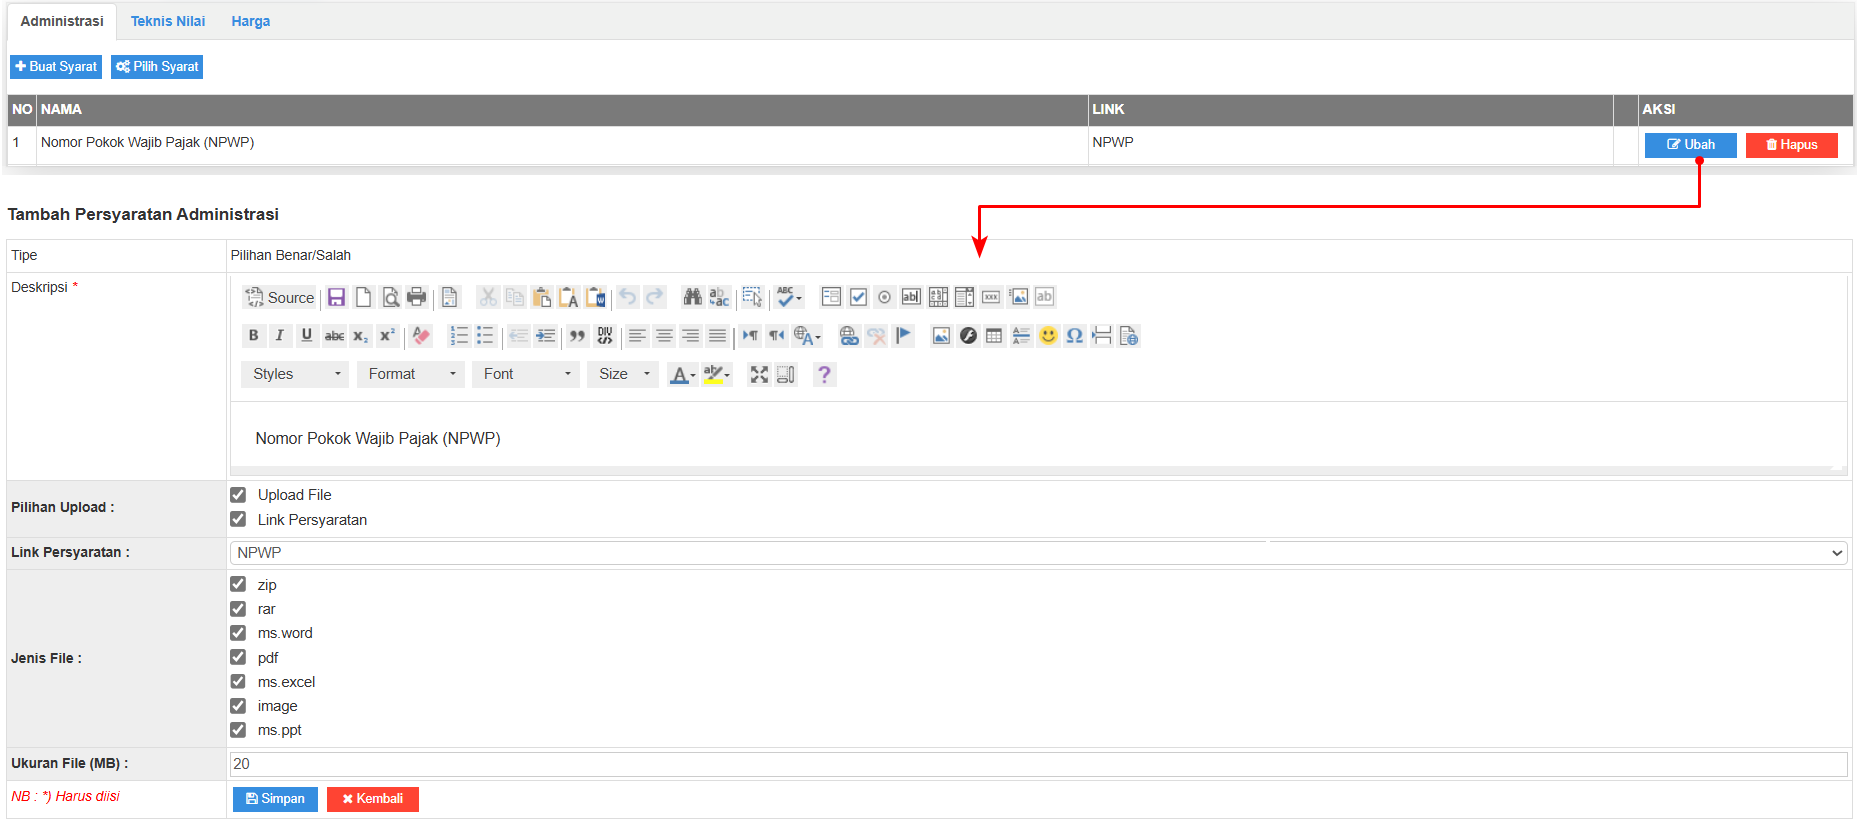
Task: Click the Print icon in editor toolbar
Action: (417, 297)
